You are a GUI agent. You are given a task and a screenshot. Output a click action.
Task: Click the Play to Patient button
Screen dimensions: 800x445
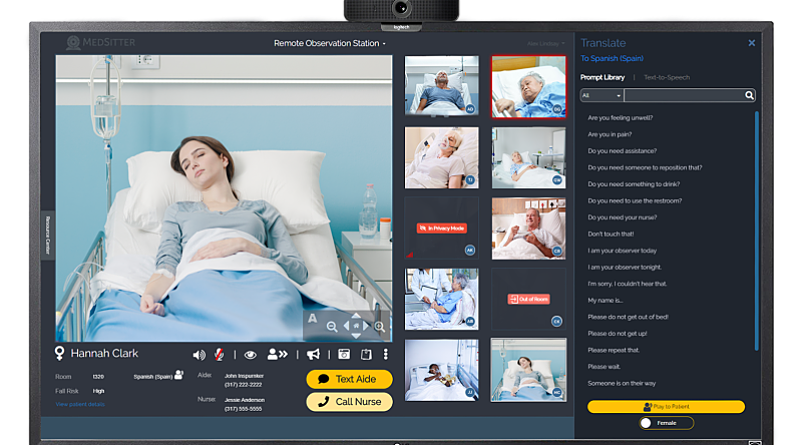click(666, 407)
